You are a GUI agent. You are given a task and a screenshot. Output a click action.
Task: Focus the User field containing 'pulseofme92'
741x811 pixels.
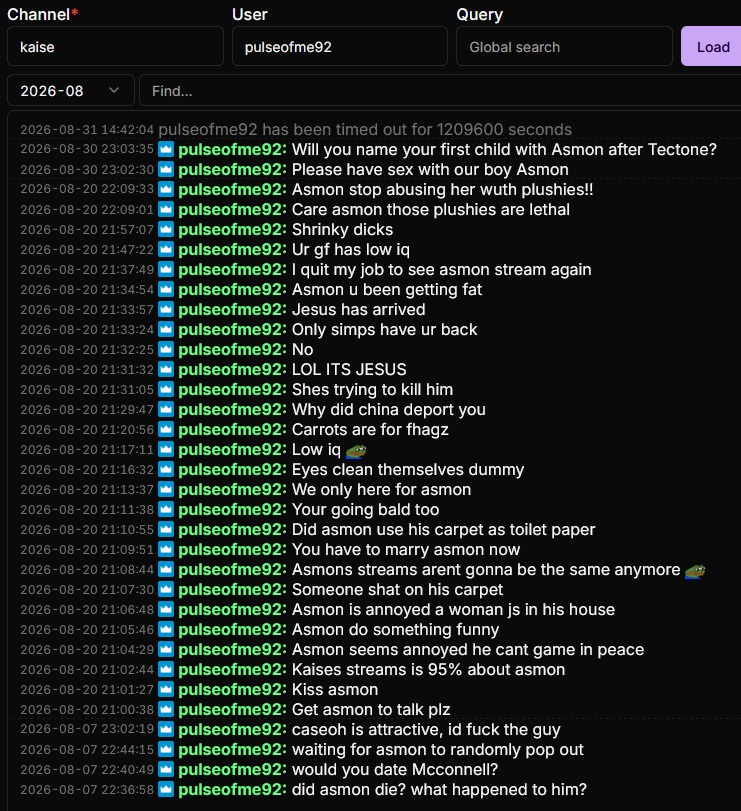[340, 47]
